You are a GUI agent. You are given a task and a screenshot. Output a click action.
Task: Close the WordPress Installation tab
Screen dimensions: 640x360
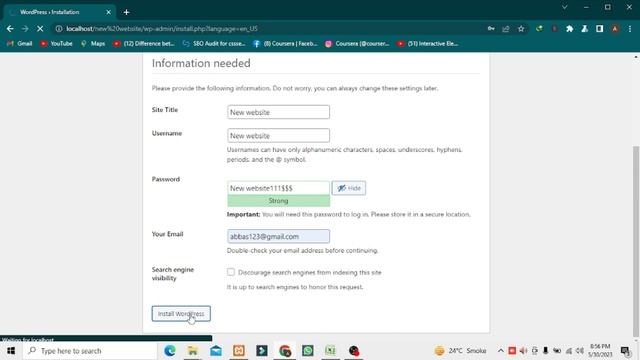(x=109, y=12)
